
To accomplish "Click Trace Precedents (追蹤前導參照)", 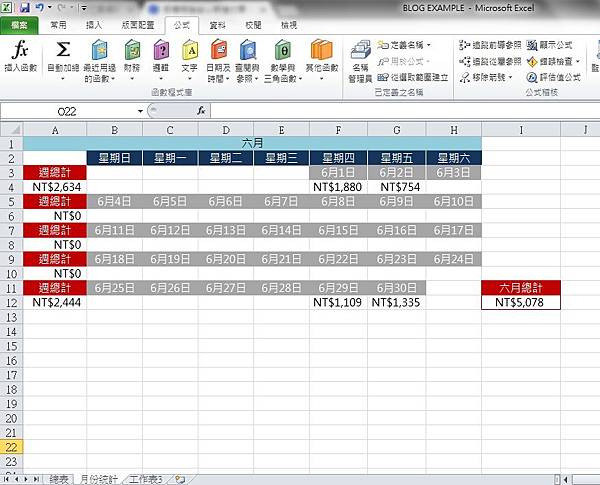I will (490, 45).
